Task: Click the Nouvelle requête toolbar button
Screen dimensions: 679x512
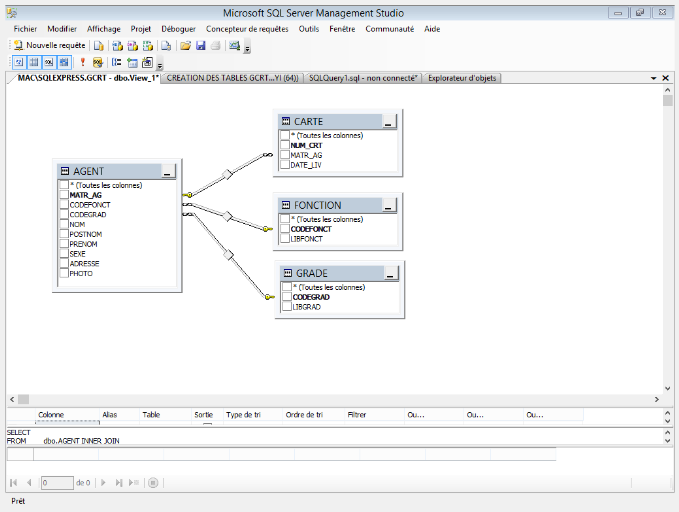Action: [48, 46]
